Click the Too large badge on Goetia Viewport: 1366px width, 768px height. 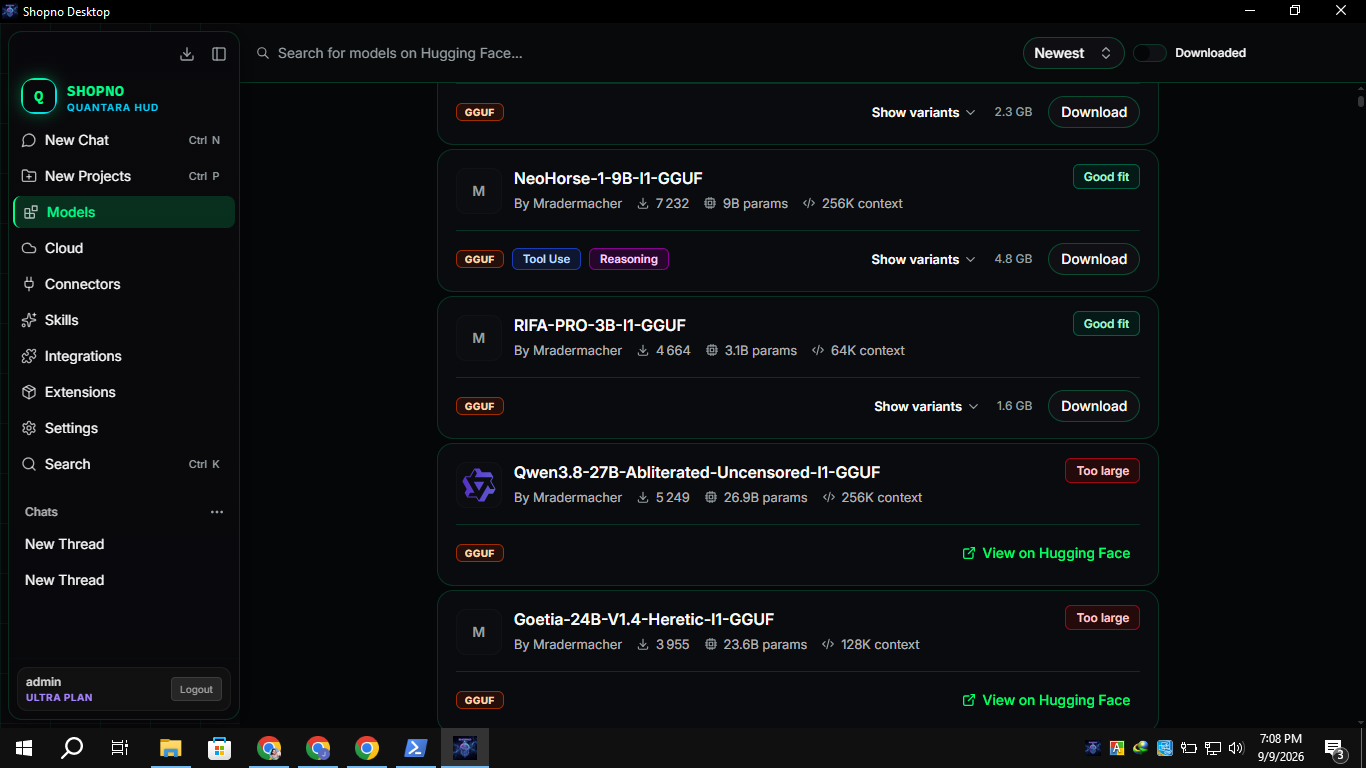tap(1102, 618)
